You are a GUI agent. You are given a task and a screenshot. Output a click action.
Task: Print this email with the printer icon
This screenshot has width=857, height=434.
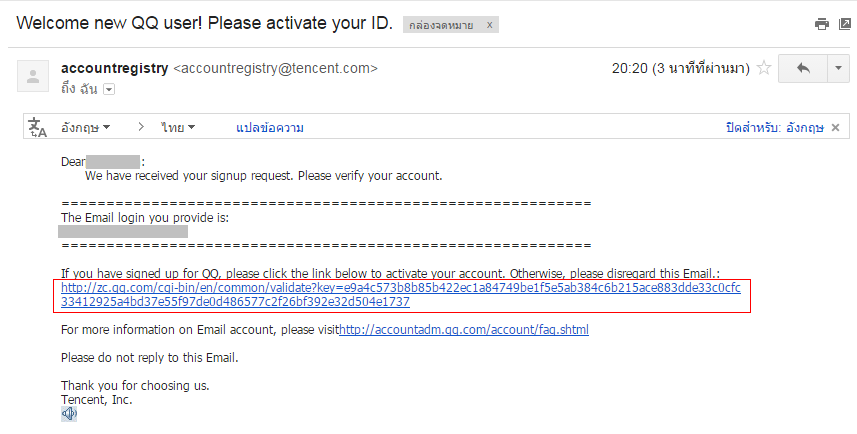(x=821, y=24)
